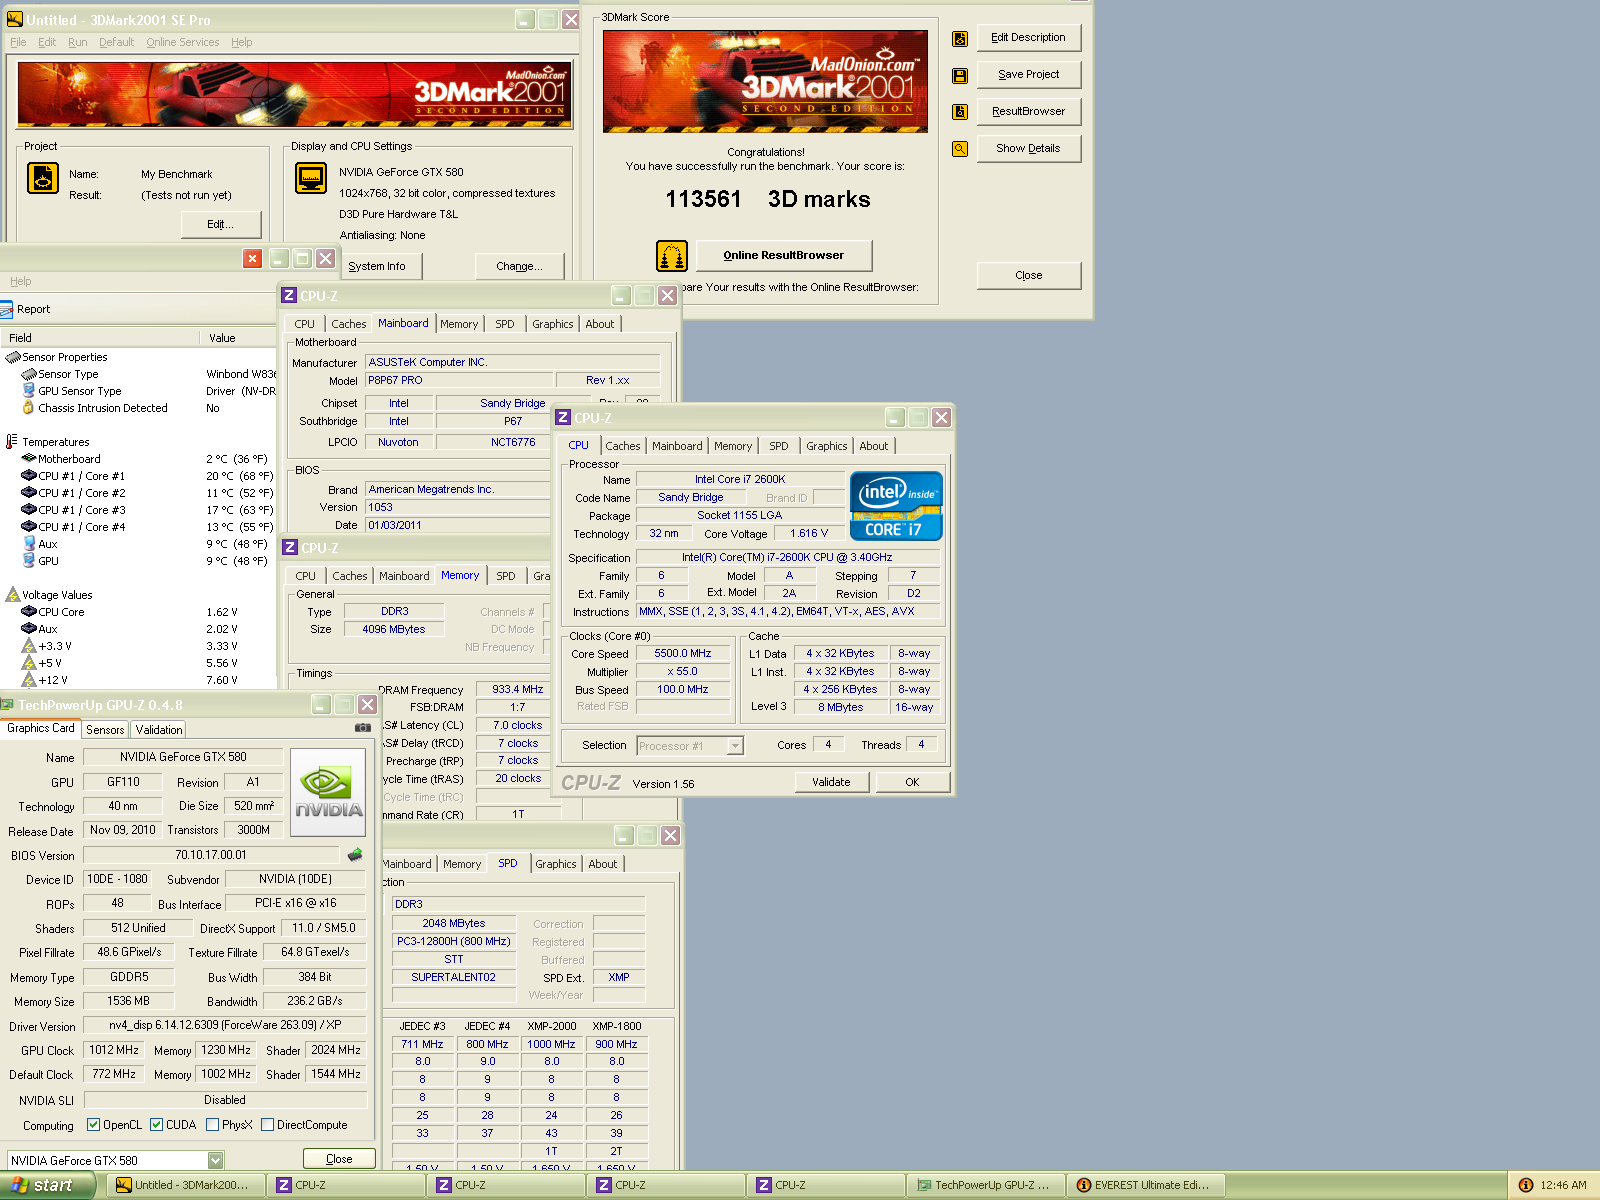Open the Processor #1 selection dropdown in CPU-Z

pyautogui.click(x=735, y=746)
